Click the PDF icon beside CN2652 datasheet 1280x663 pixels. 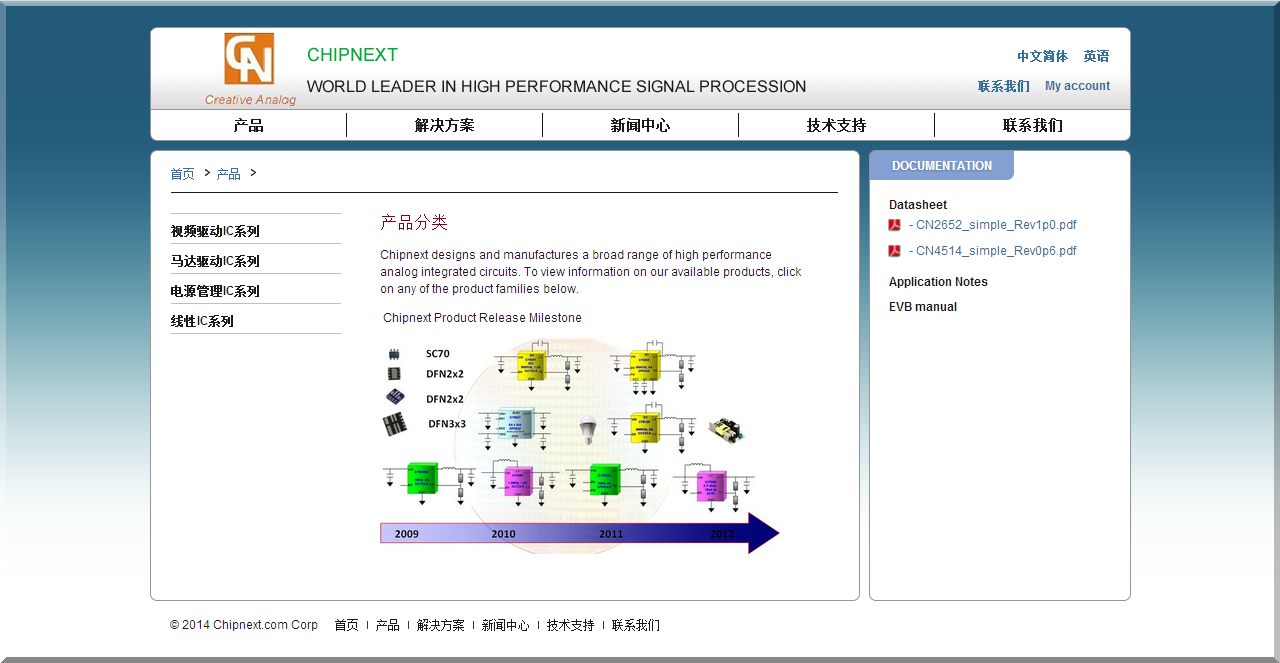(895, 225)
